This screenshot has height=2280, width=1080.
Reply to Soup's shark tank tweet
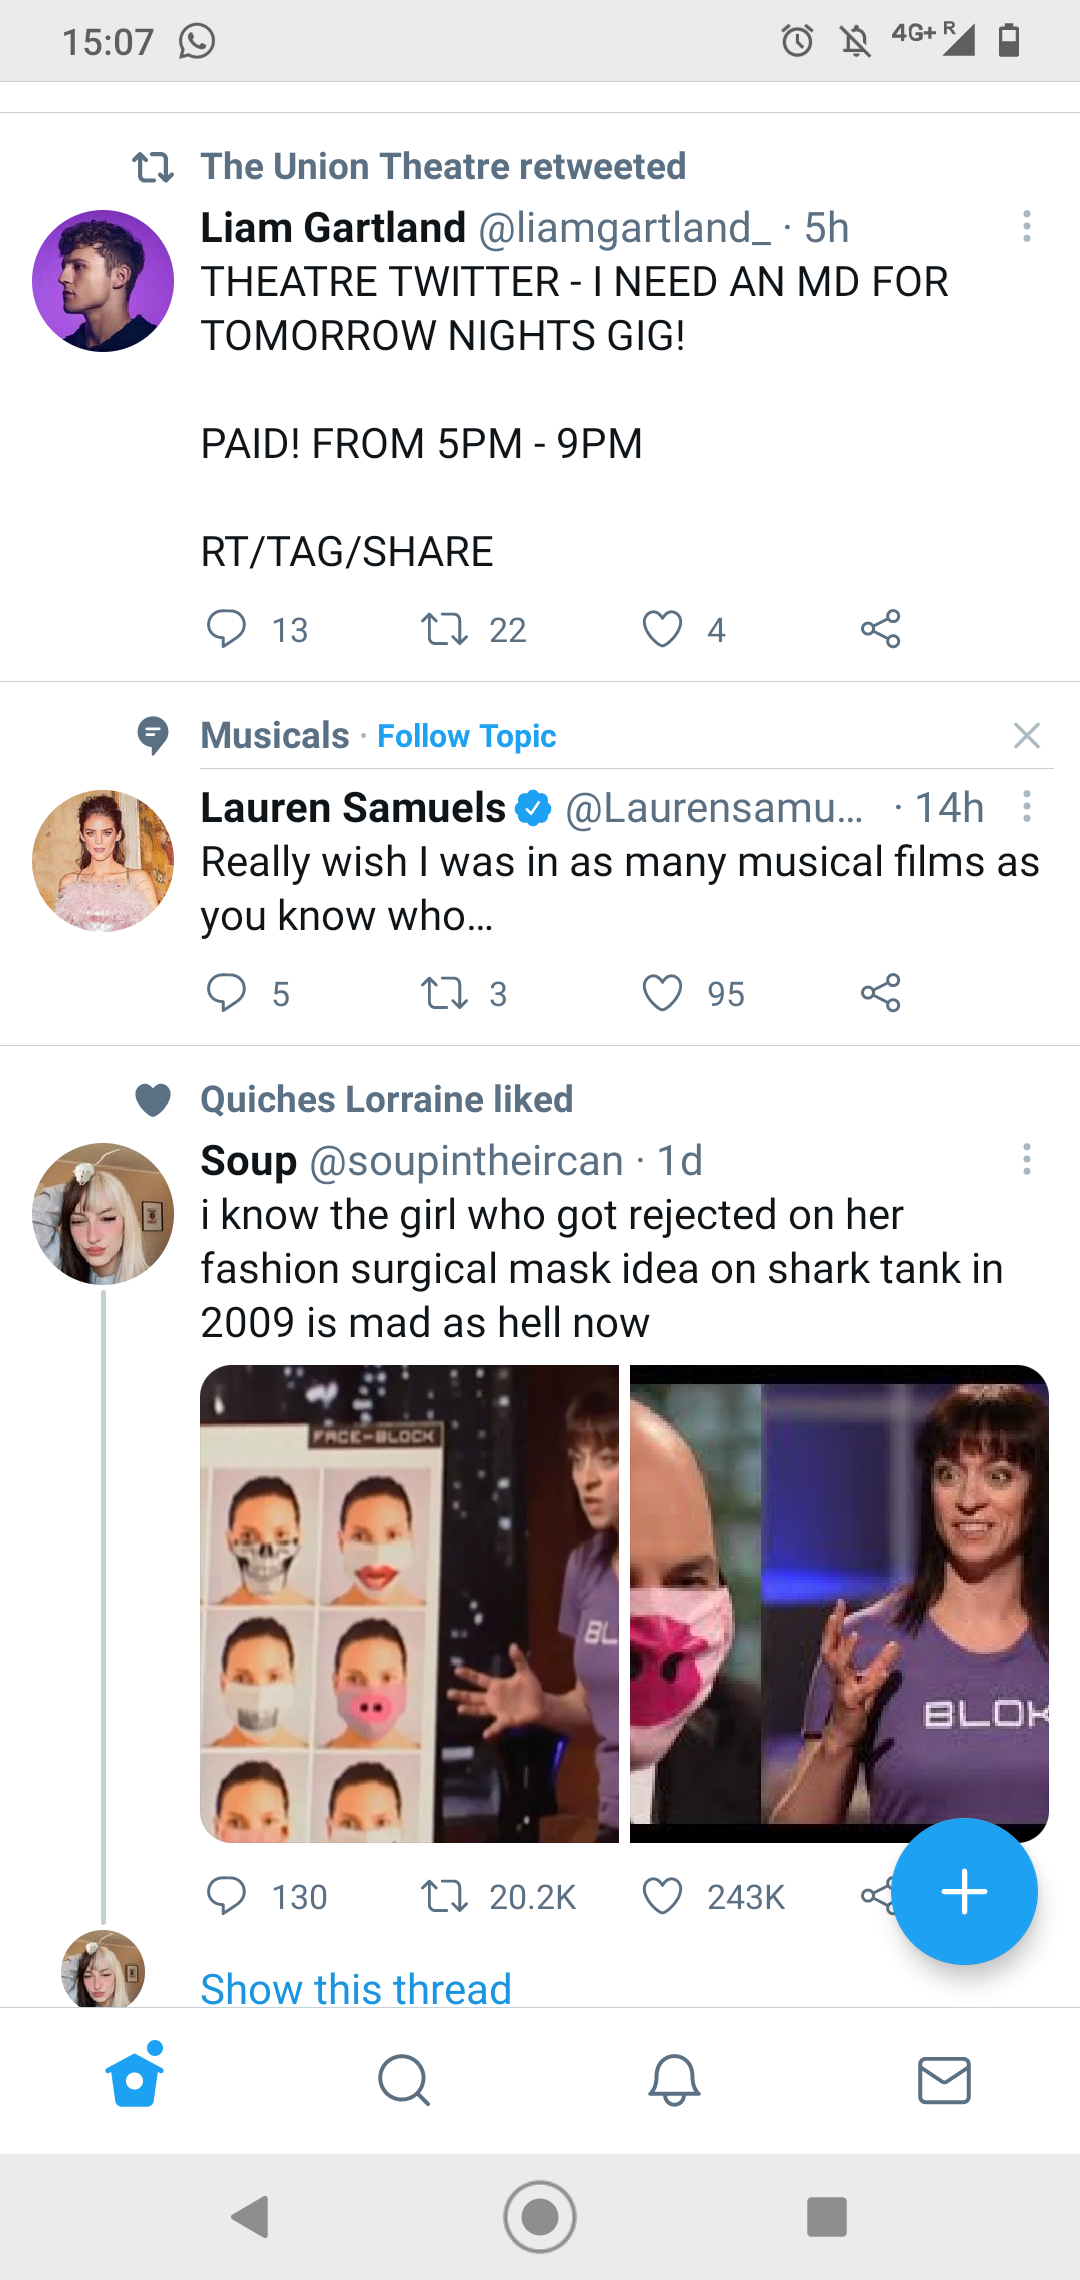226,1896
